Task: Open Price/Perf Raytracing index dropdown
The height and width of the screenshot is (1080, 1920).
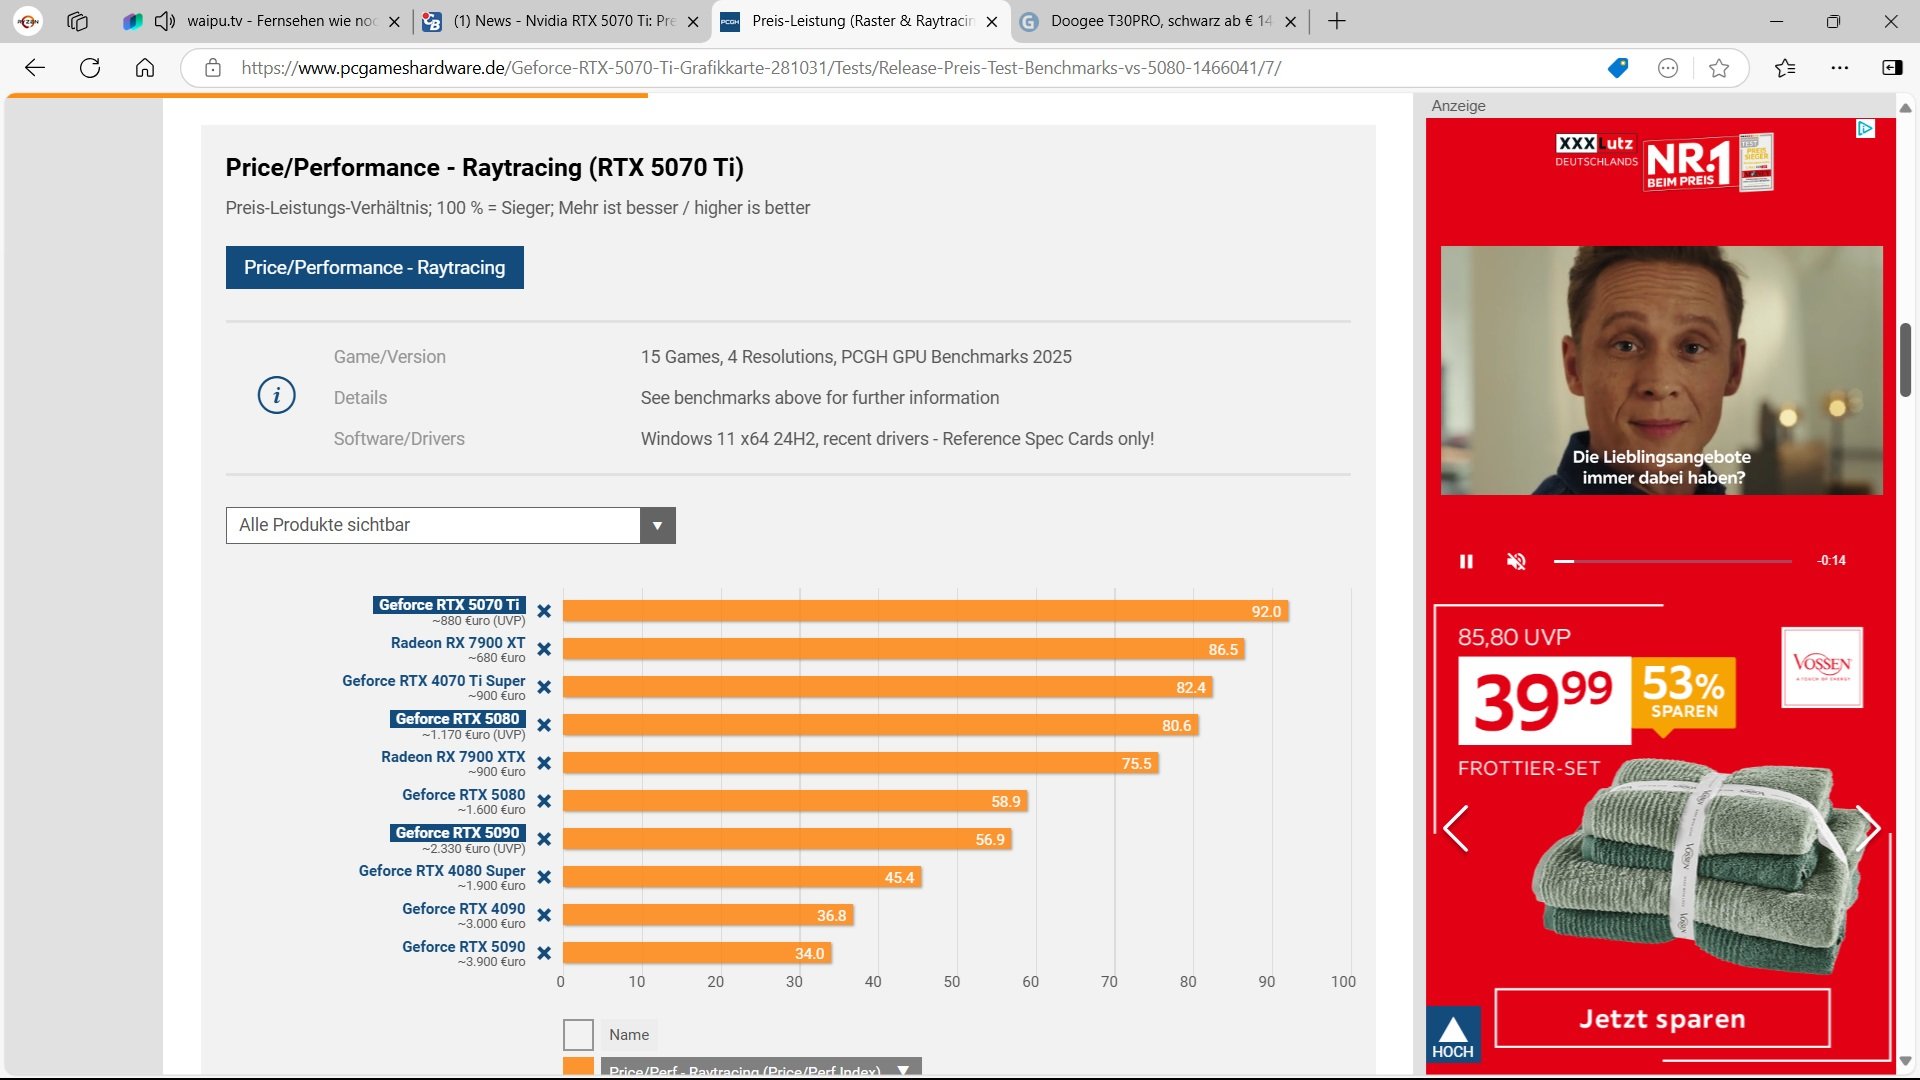Action: click(x=903, y=1069)
